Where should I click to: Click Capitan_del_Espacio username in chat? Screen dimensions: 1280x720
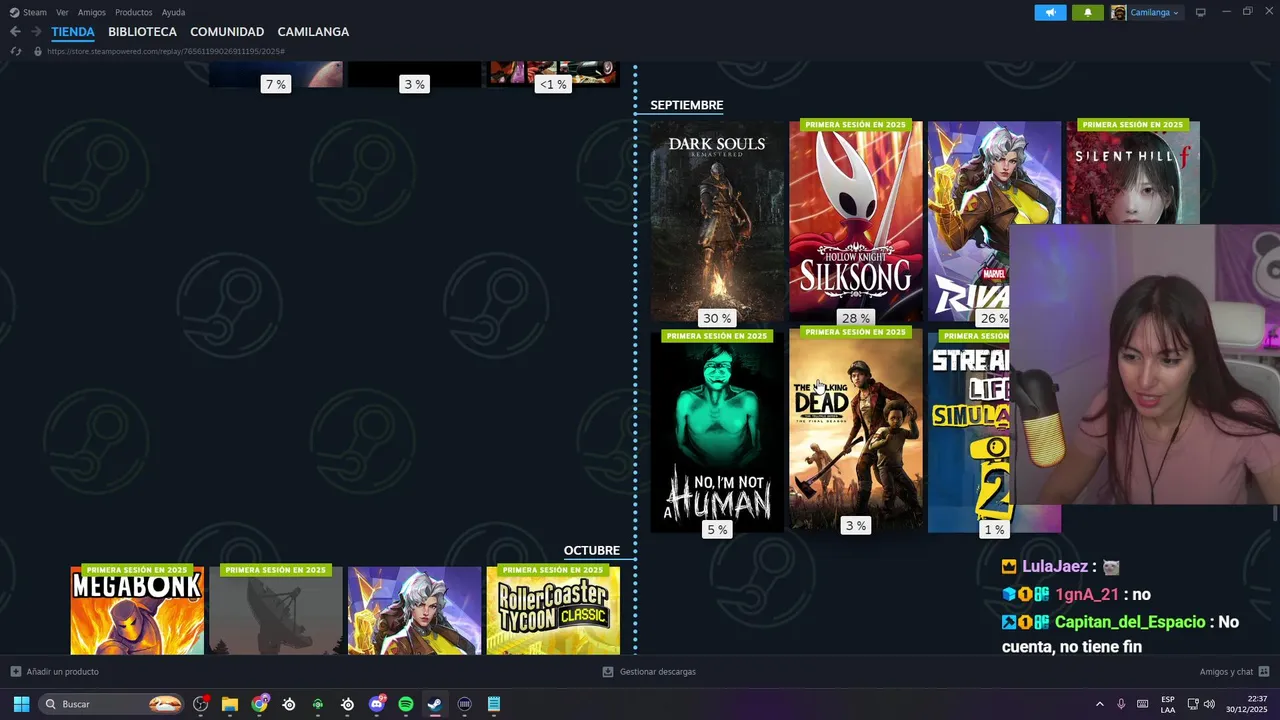[1130, 622]
